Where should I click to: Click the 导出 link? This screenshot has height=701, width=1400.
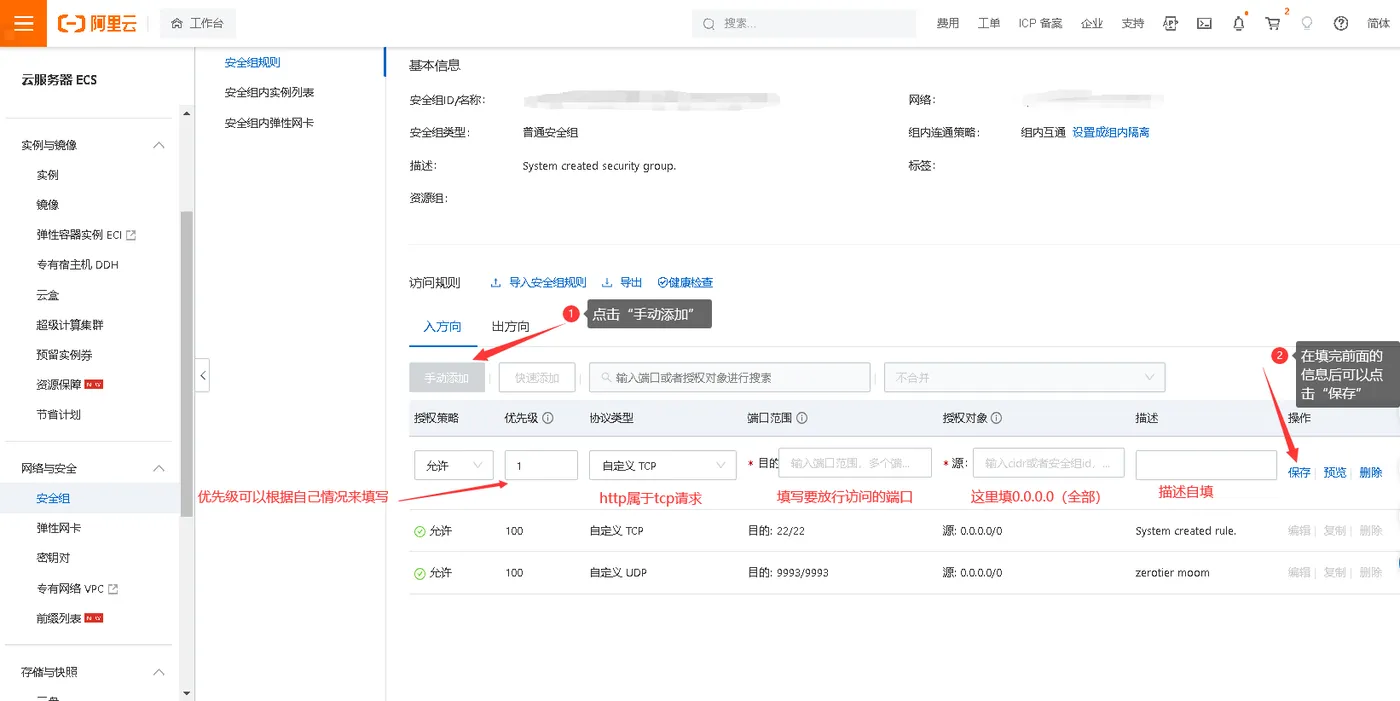point(622,283)
